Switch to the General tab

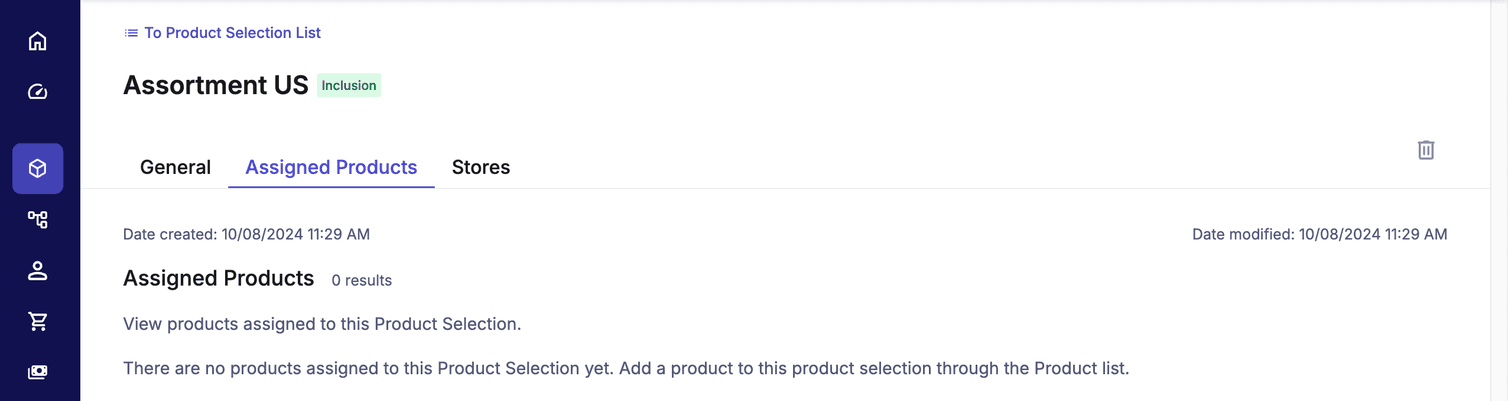coord(175,167)
